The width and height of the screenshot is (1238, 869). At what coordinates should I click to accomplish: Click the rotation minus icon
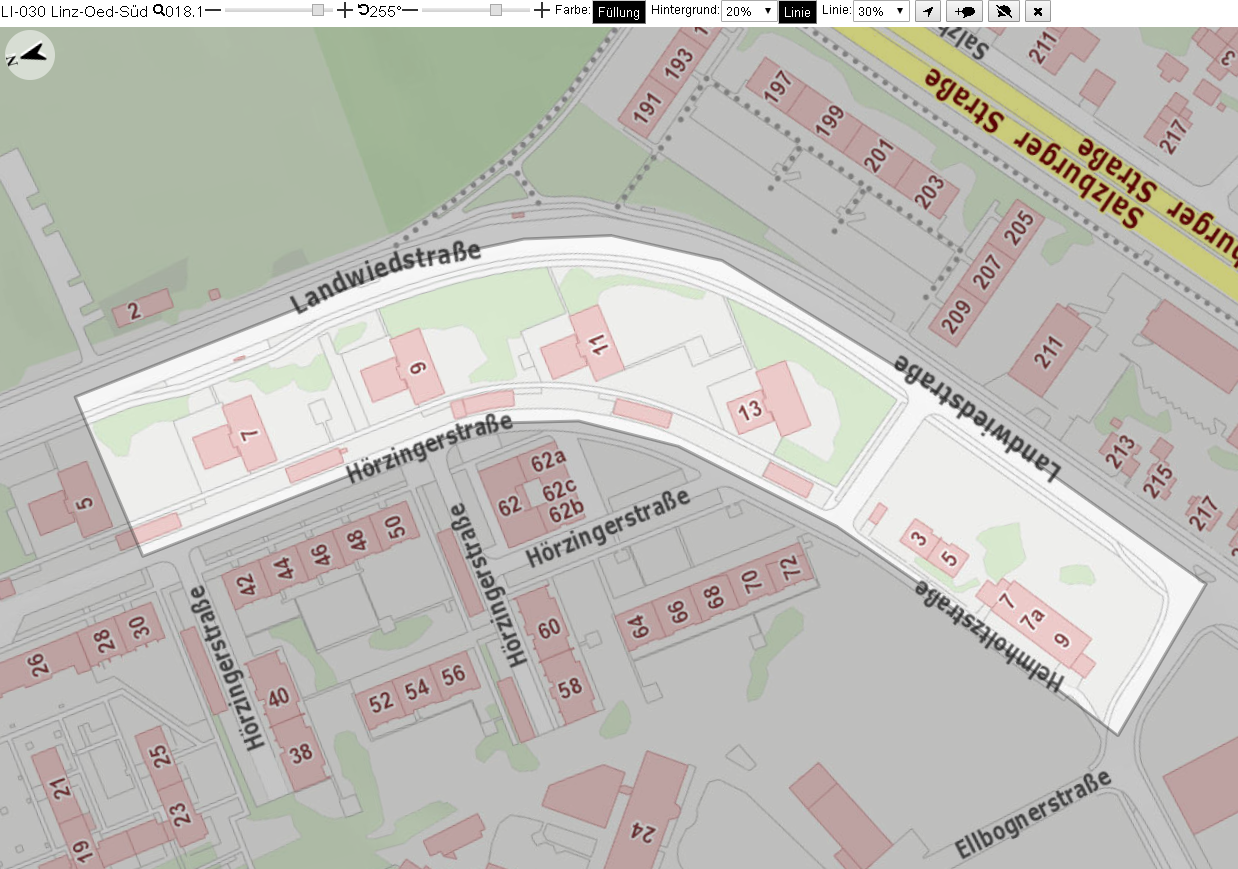[x=410, y=11]
